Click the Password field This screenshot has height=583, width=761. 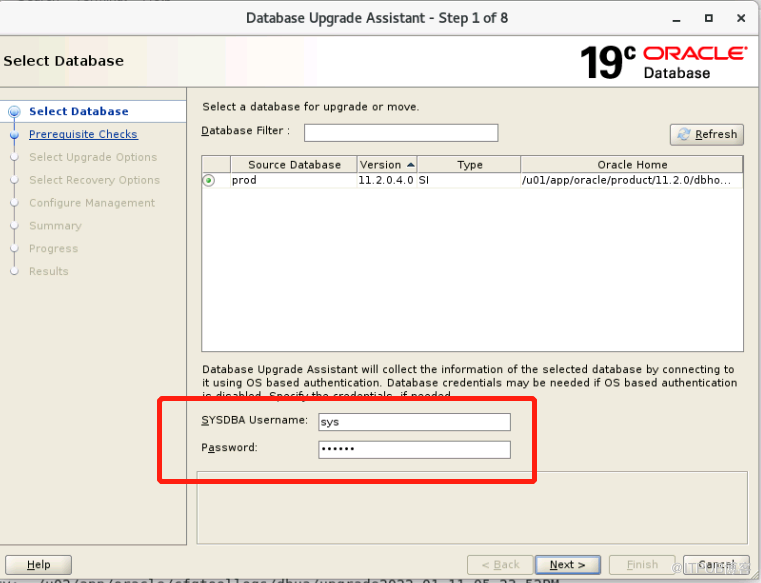pyautogui.click(x=414, y=450)
